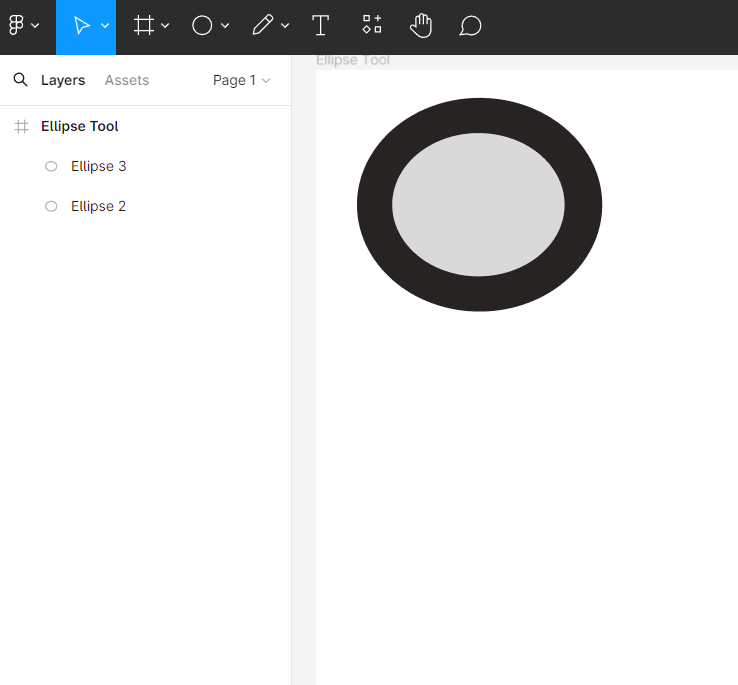Select the Ellipse 2 layer
This screenshot has width=738, height=685.
click(x=145, y=206)
